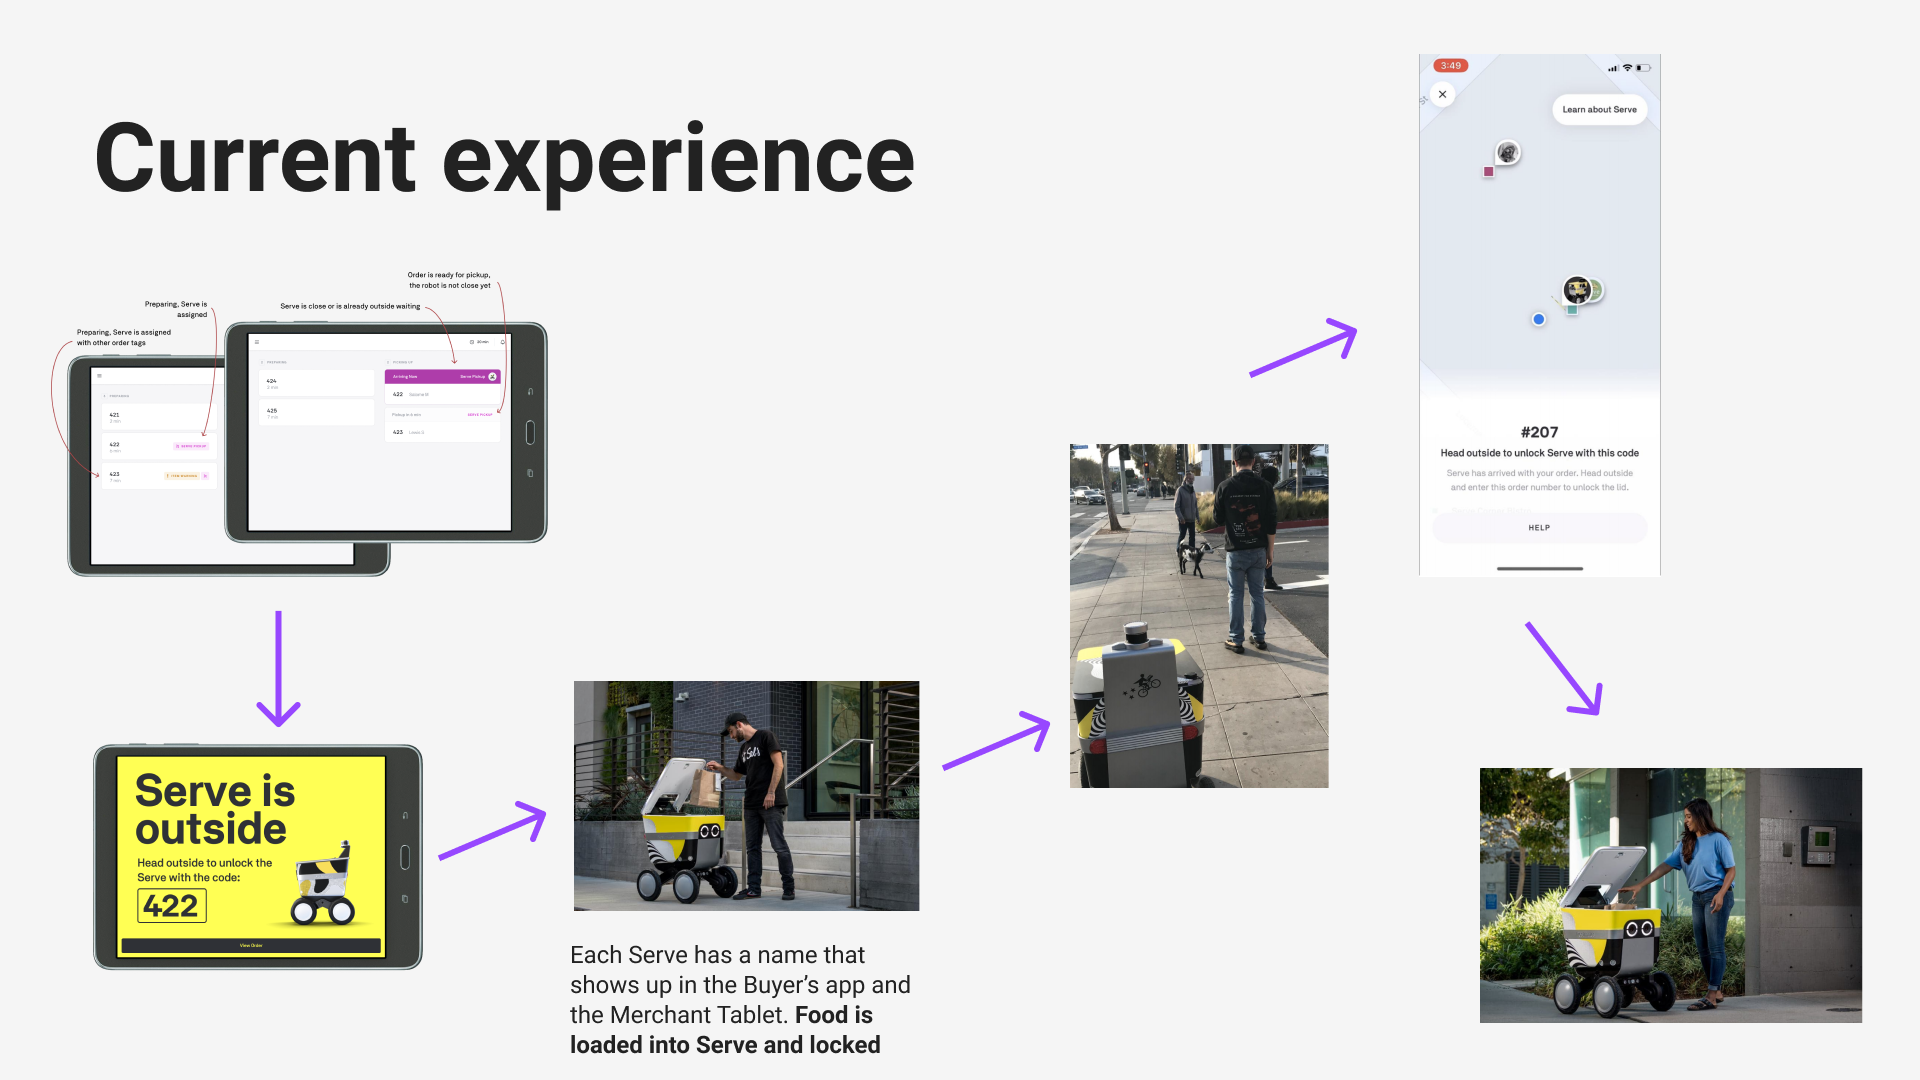Screen dimensions: 1920x1080
Task: Click the blue user location dot
Action: pyautogui.click(x=1538, y=319)
